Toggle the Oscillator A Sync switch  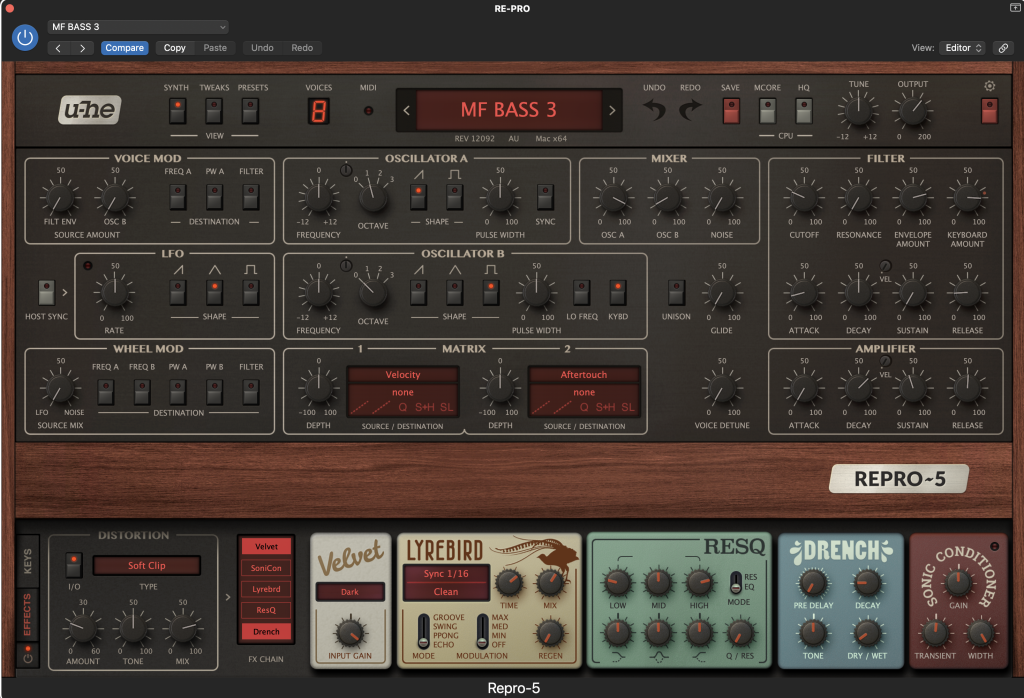(x=545, y=197)
